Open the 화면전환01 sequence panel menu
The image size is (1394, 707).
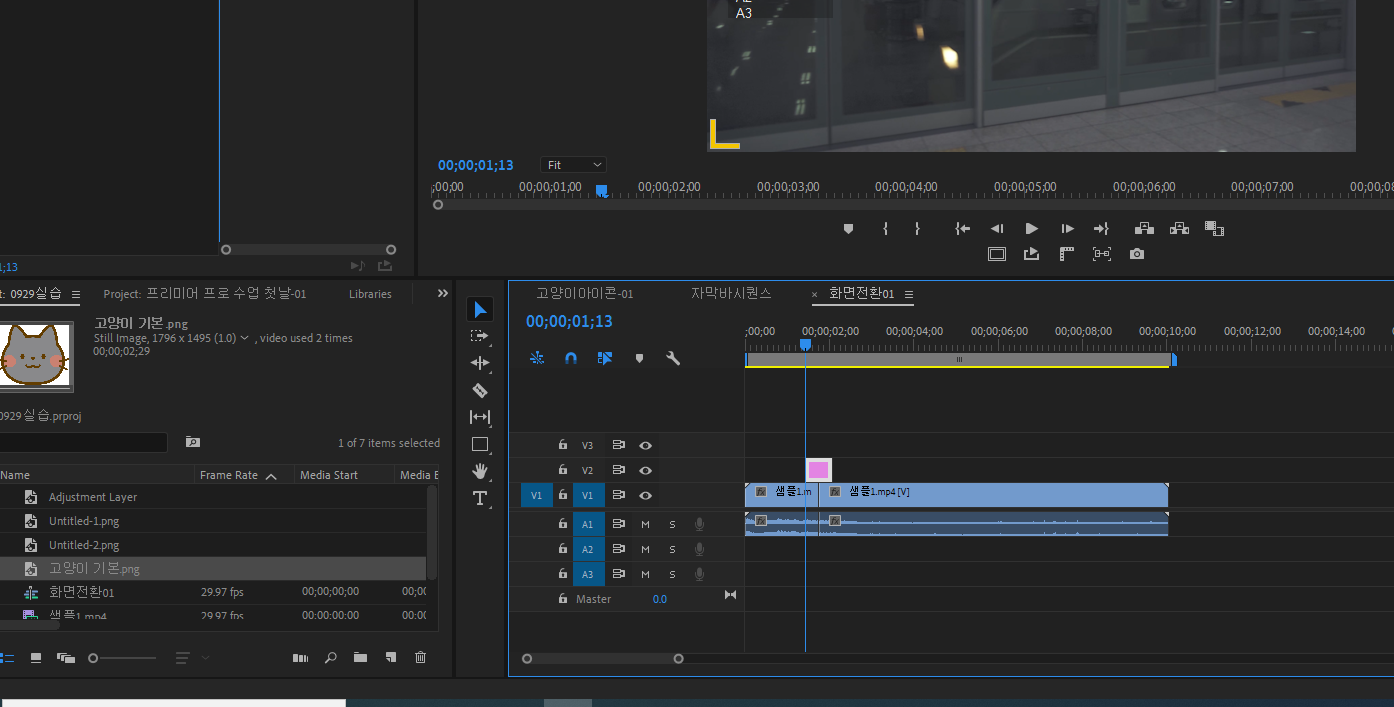(909, 294)
